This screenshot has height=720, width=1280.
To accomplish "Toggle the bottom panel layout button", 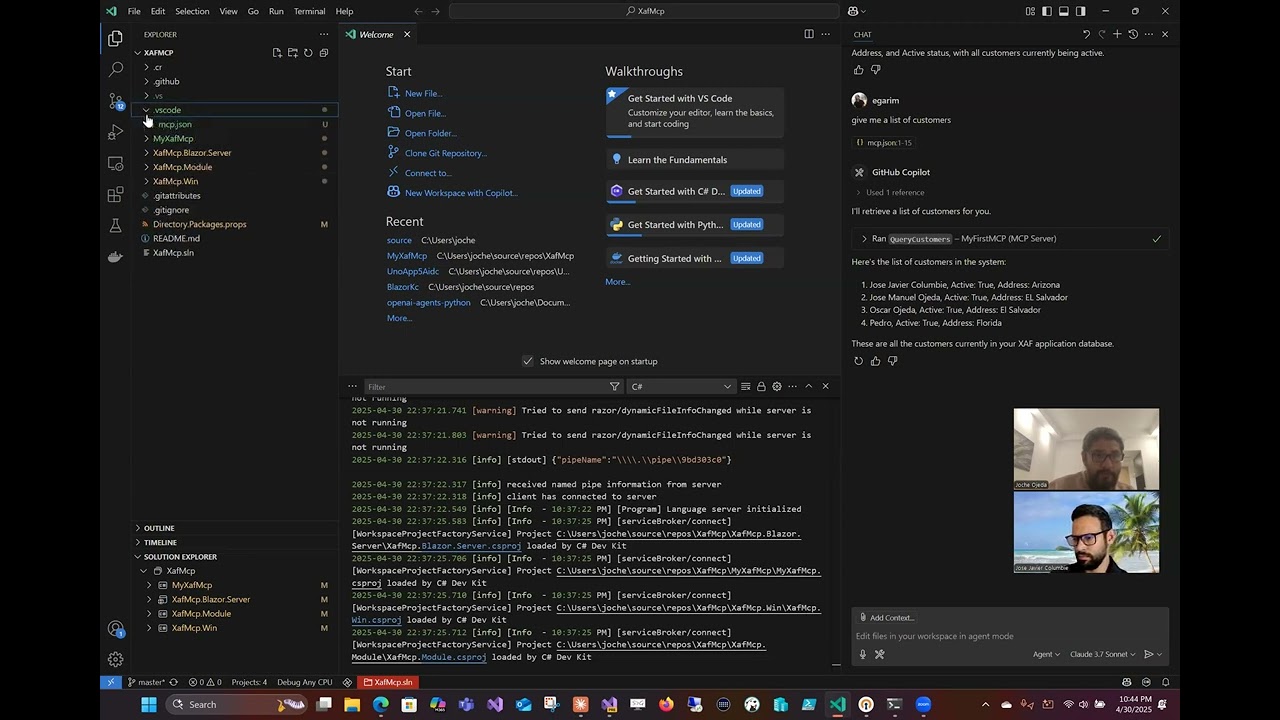I will pyautogui.click(x=1064, y=11).
